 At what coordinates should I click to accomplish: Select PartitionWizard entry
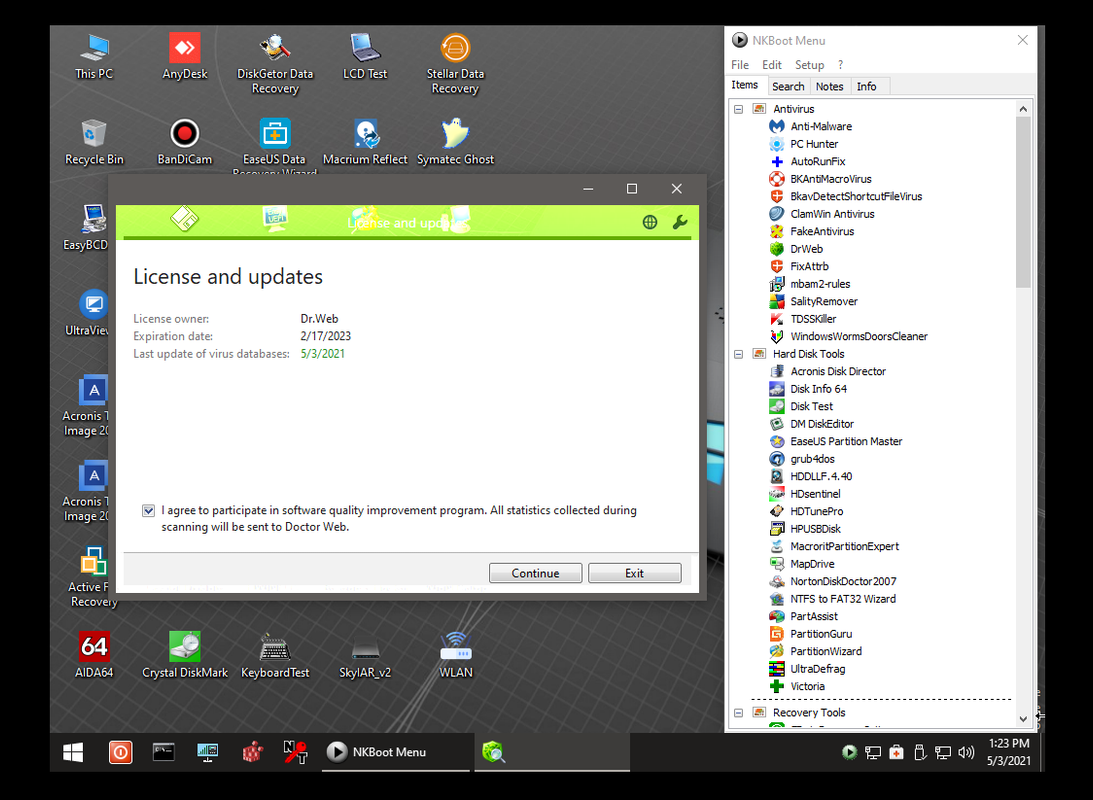pyautogui.click(x=816, y=651)
